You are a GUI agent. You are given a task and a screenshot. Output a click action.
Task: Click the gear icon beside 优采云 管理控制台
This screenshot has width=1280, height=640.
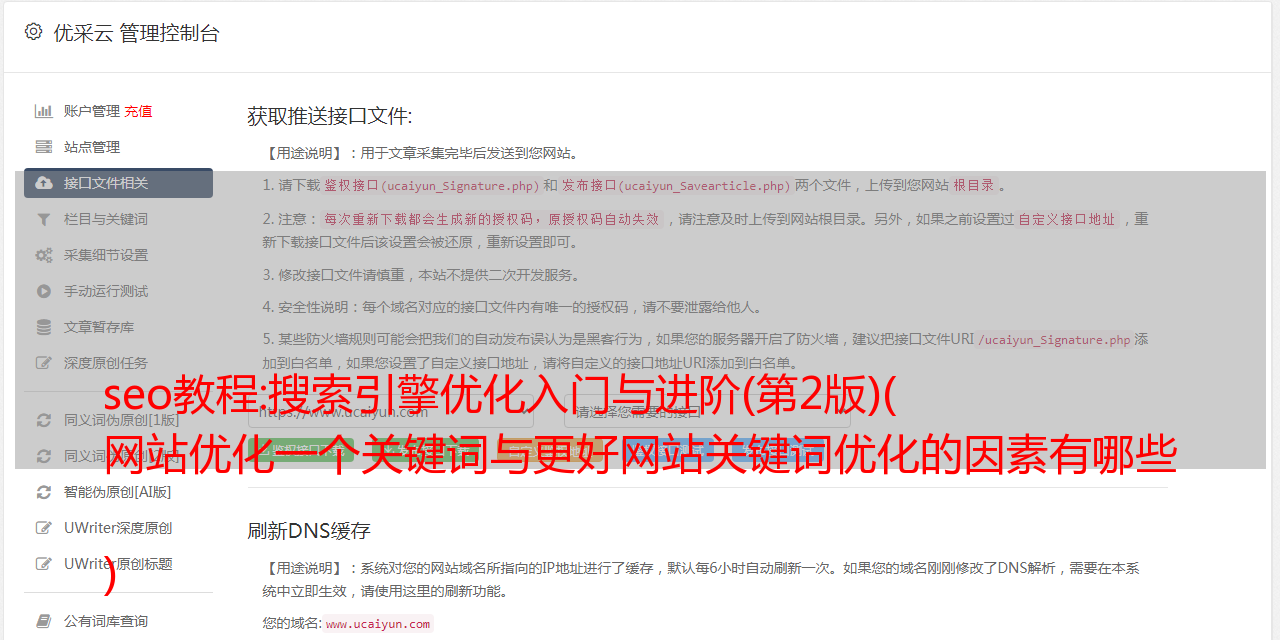tap(33, 32)
